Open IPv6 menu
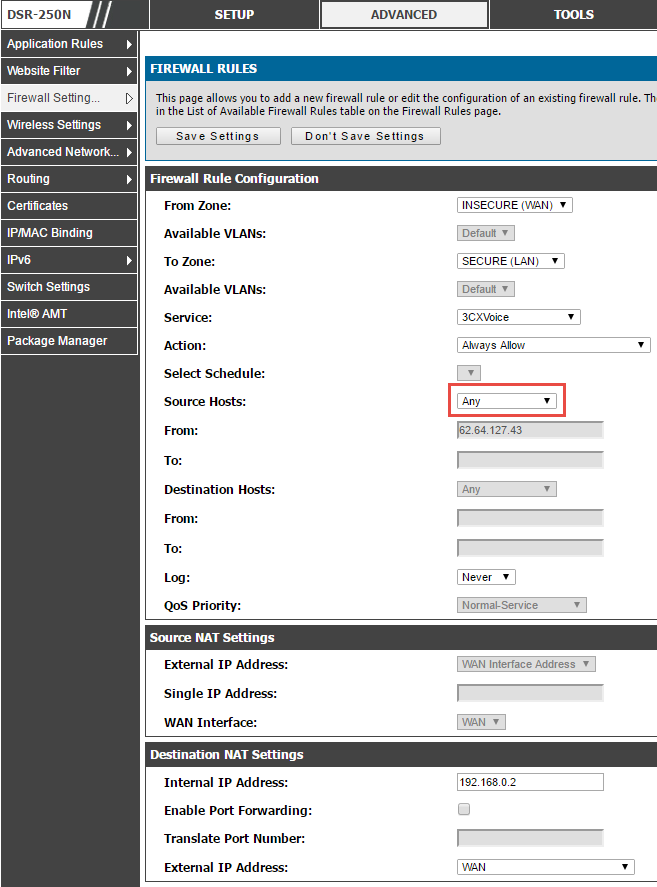 click(69, 260)
